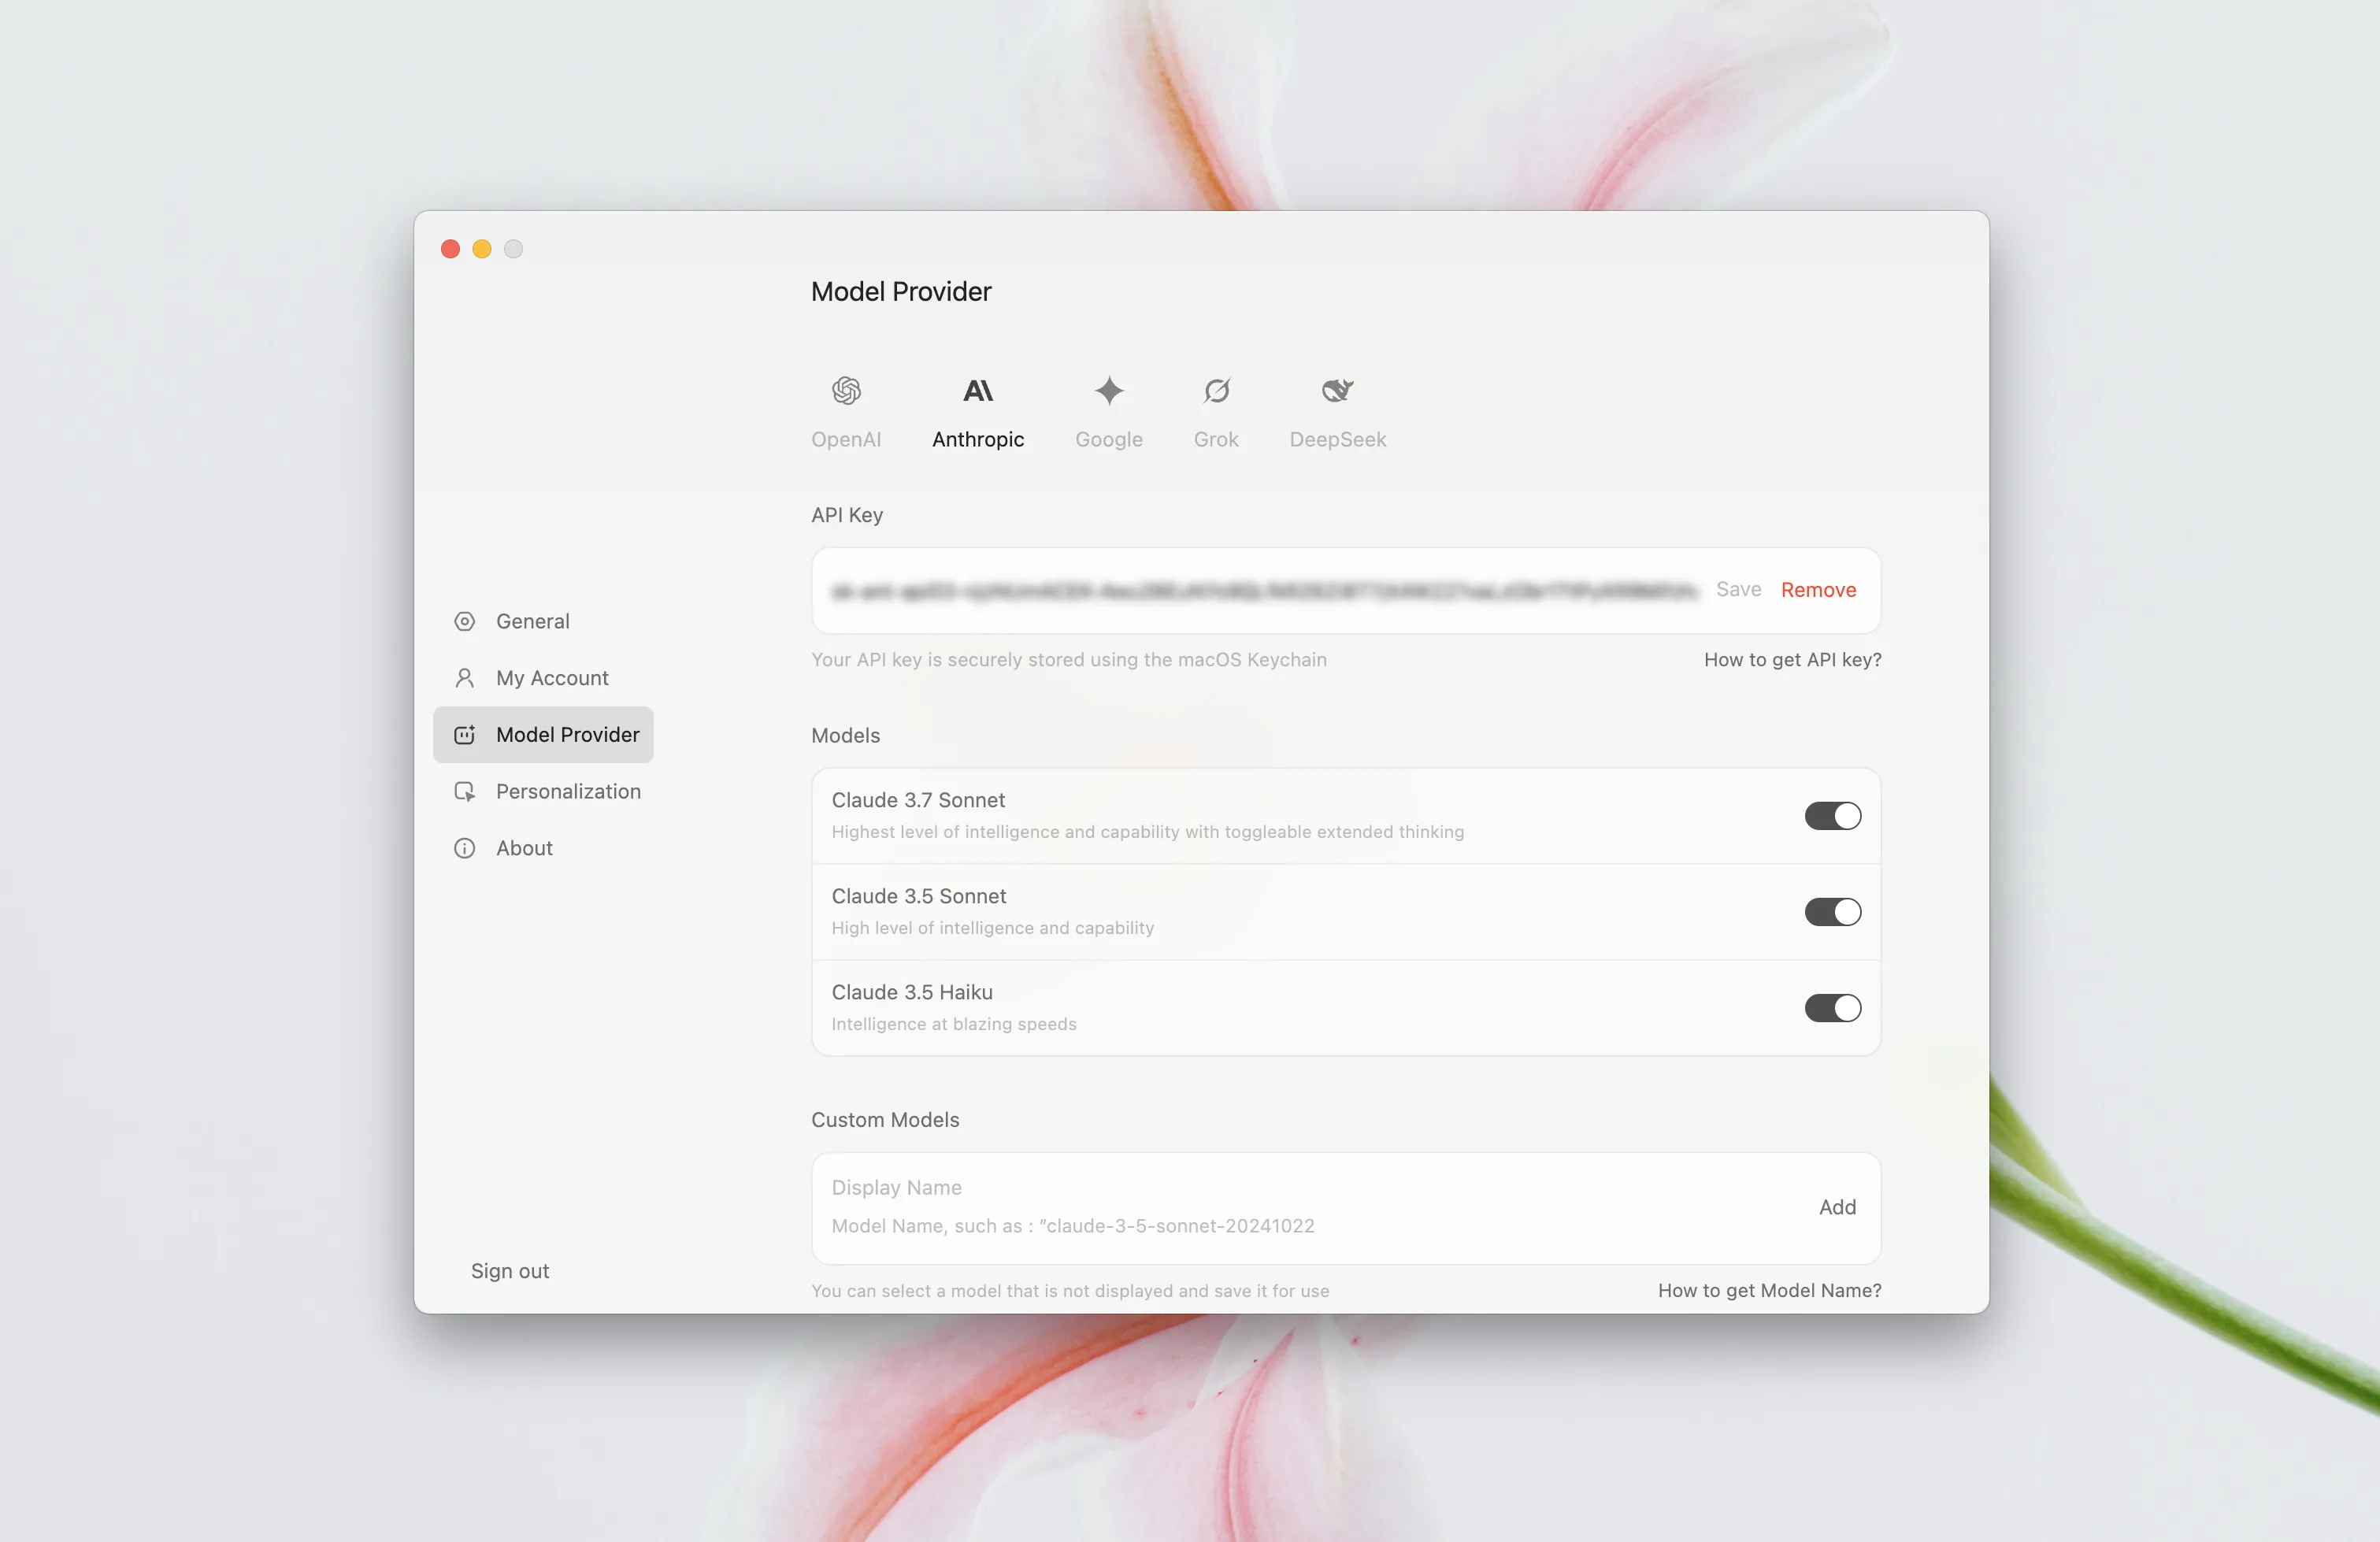Open the How to get API key link

click(1792, 660)
